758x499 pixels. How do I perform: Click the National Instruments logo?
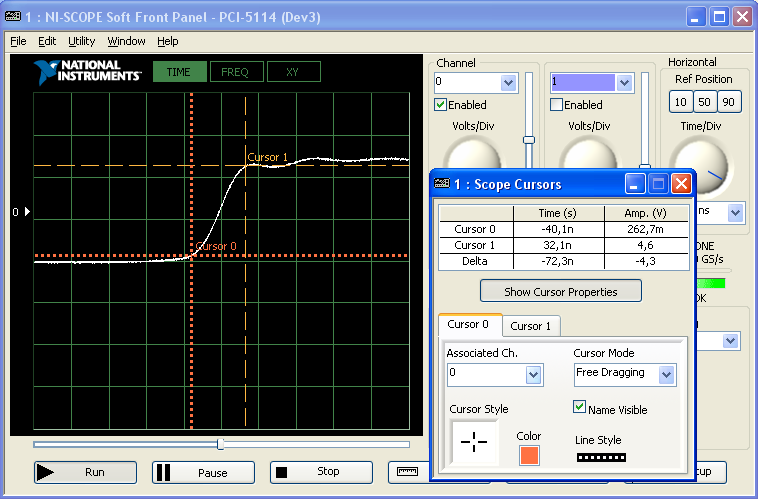[x=87, y=72]
